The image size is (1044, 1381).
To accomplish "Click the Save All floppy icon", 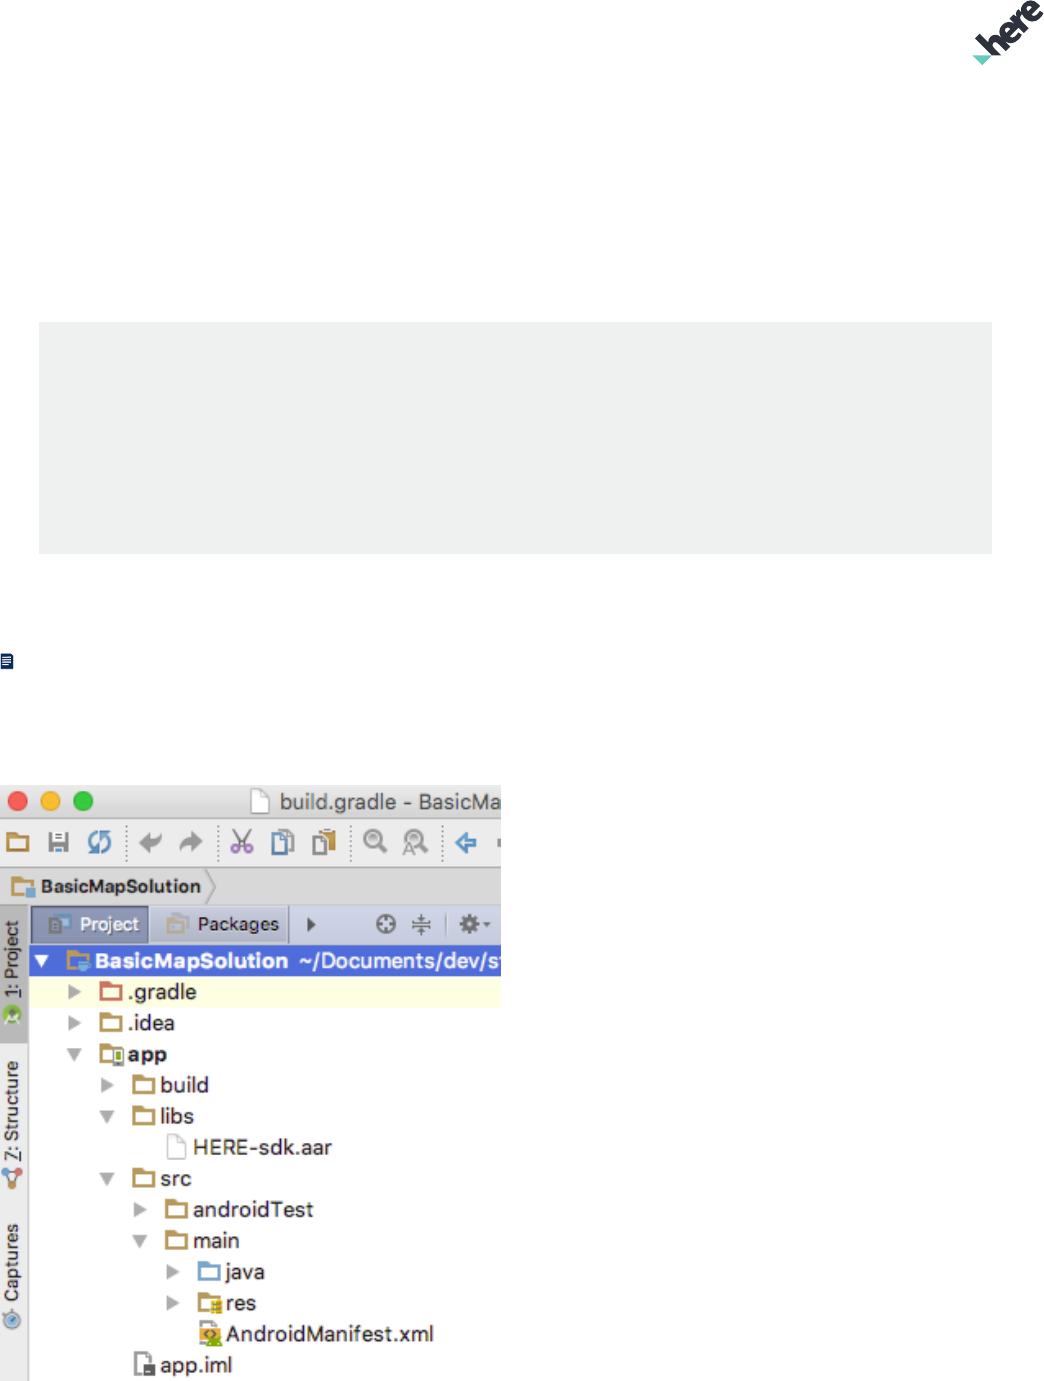I will coord(59,842).
